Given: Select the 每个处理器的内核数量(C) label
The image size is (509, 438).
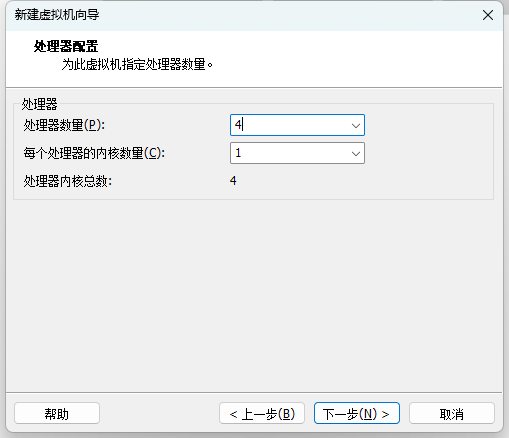Looking at the screenshot, I should 94,153.
